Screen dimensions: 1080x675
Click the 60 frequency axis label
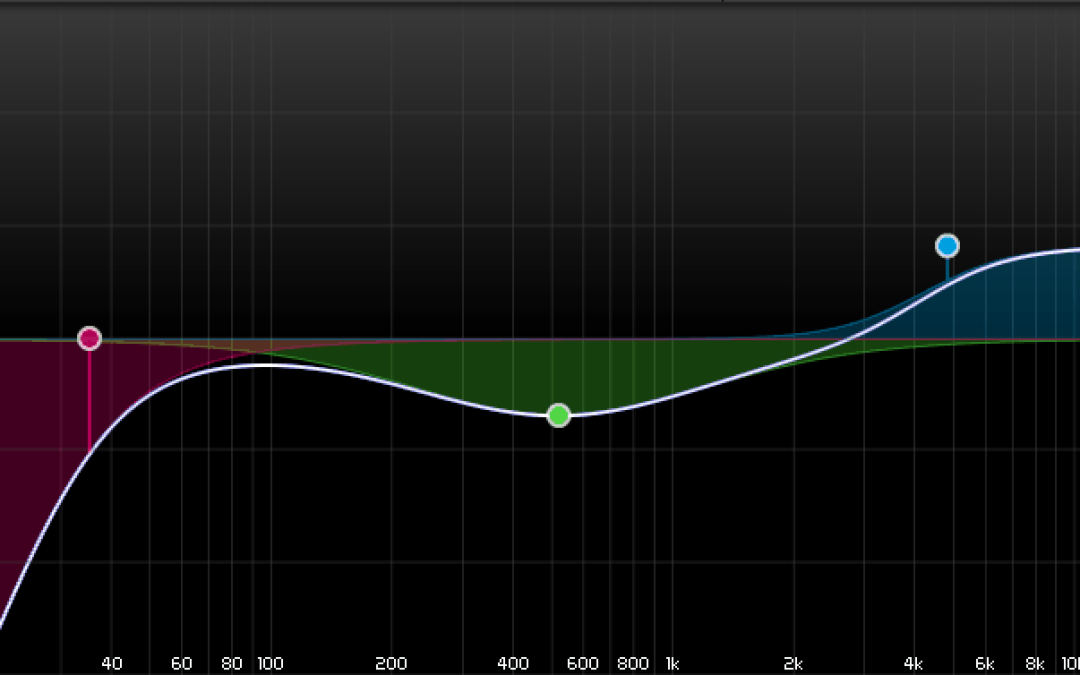click(x=182, y=664)
